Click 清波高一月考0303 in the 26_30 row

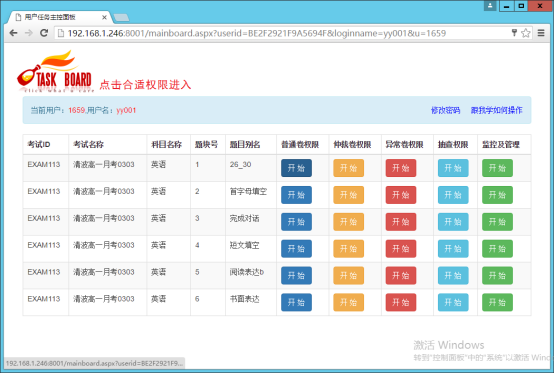tap(104, 164)
